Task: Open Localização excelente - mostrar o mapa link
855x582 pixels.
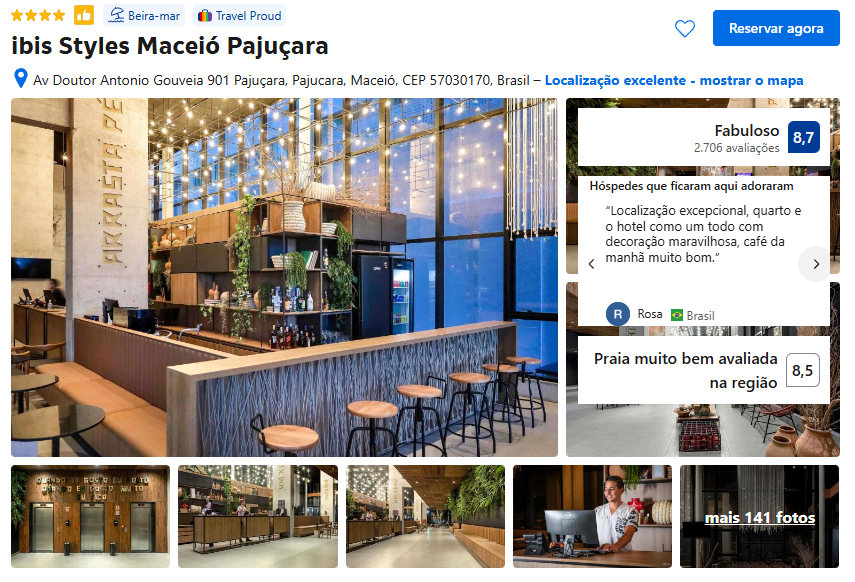Action: (674, 80)
